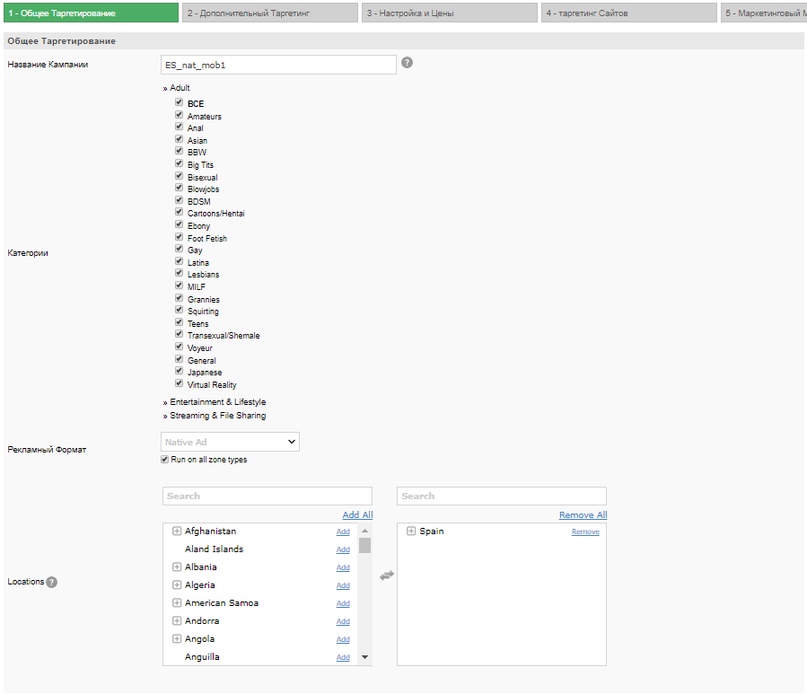This screenshot has width=807, height=694.
Task: Click the Locations help question icon
Action: pos(51,582)
